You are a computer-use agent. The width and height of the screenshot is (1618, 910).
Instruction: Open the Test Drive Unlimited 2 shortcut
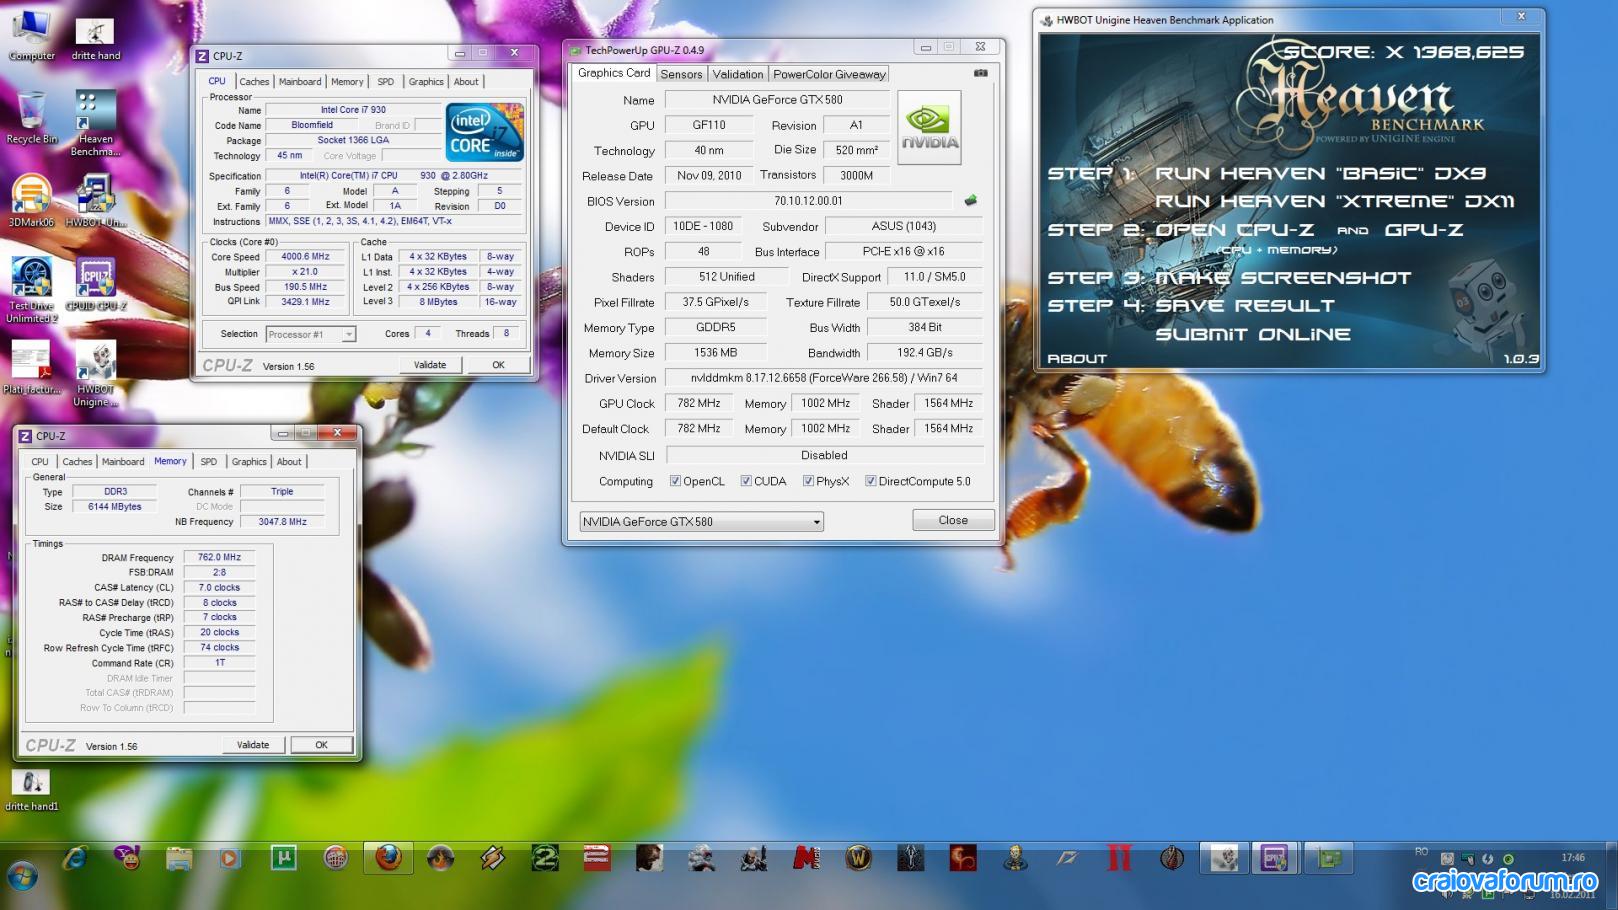32,290
